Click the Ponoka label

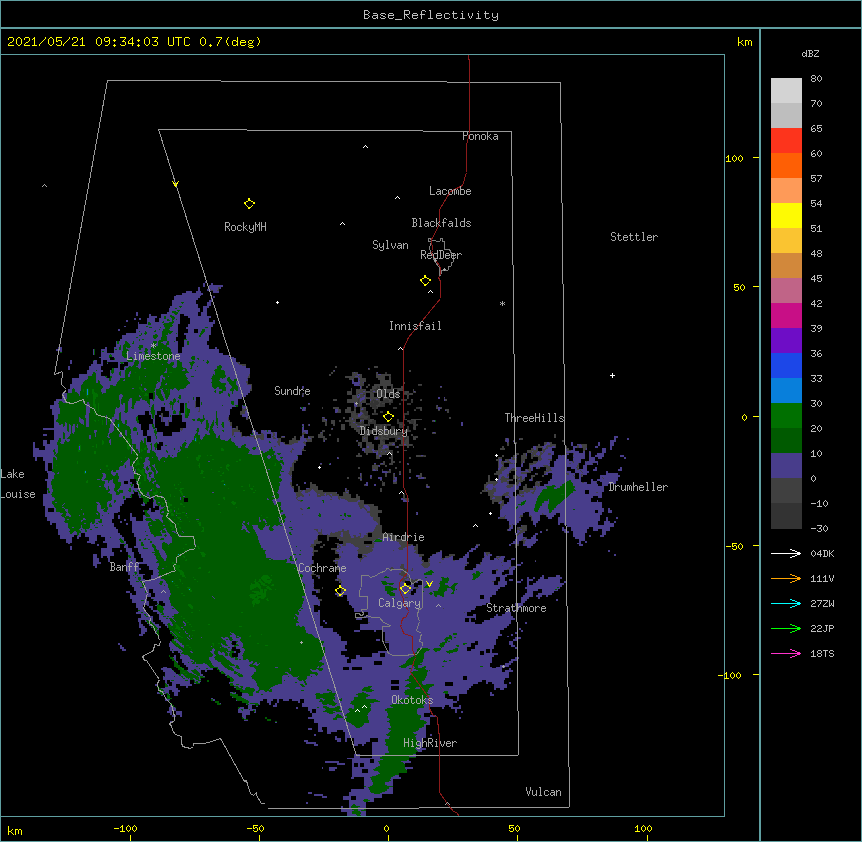[480, 136]
